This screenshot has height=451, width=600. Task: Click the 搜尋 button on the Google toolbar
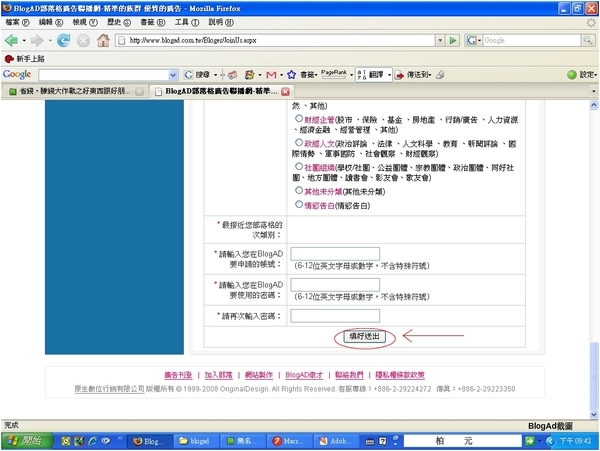click(x=197, y=75)
